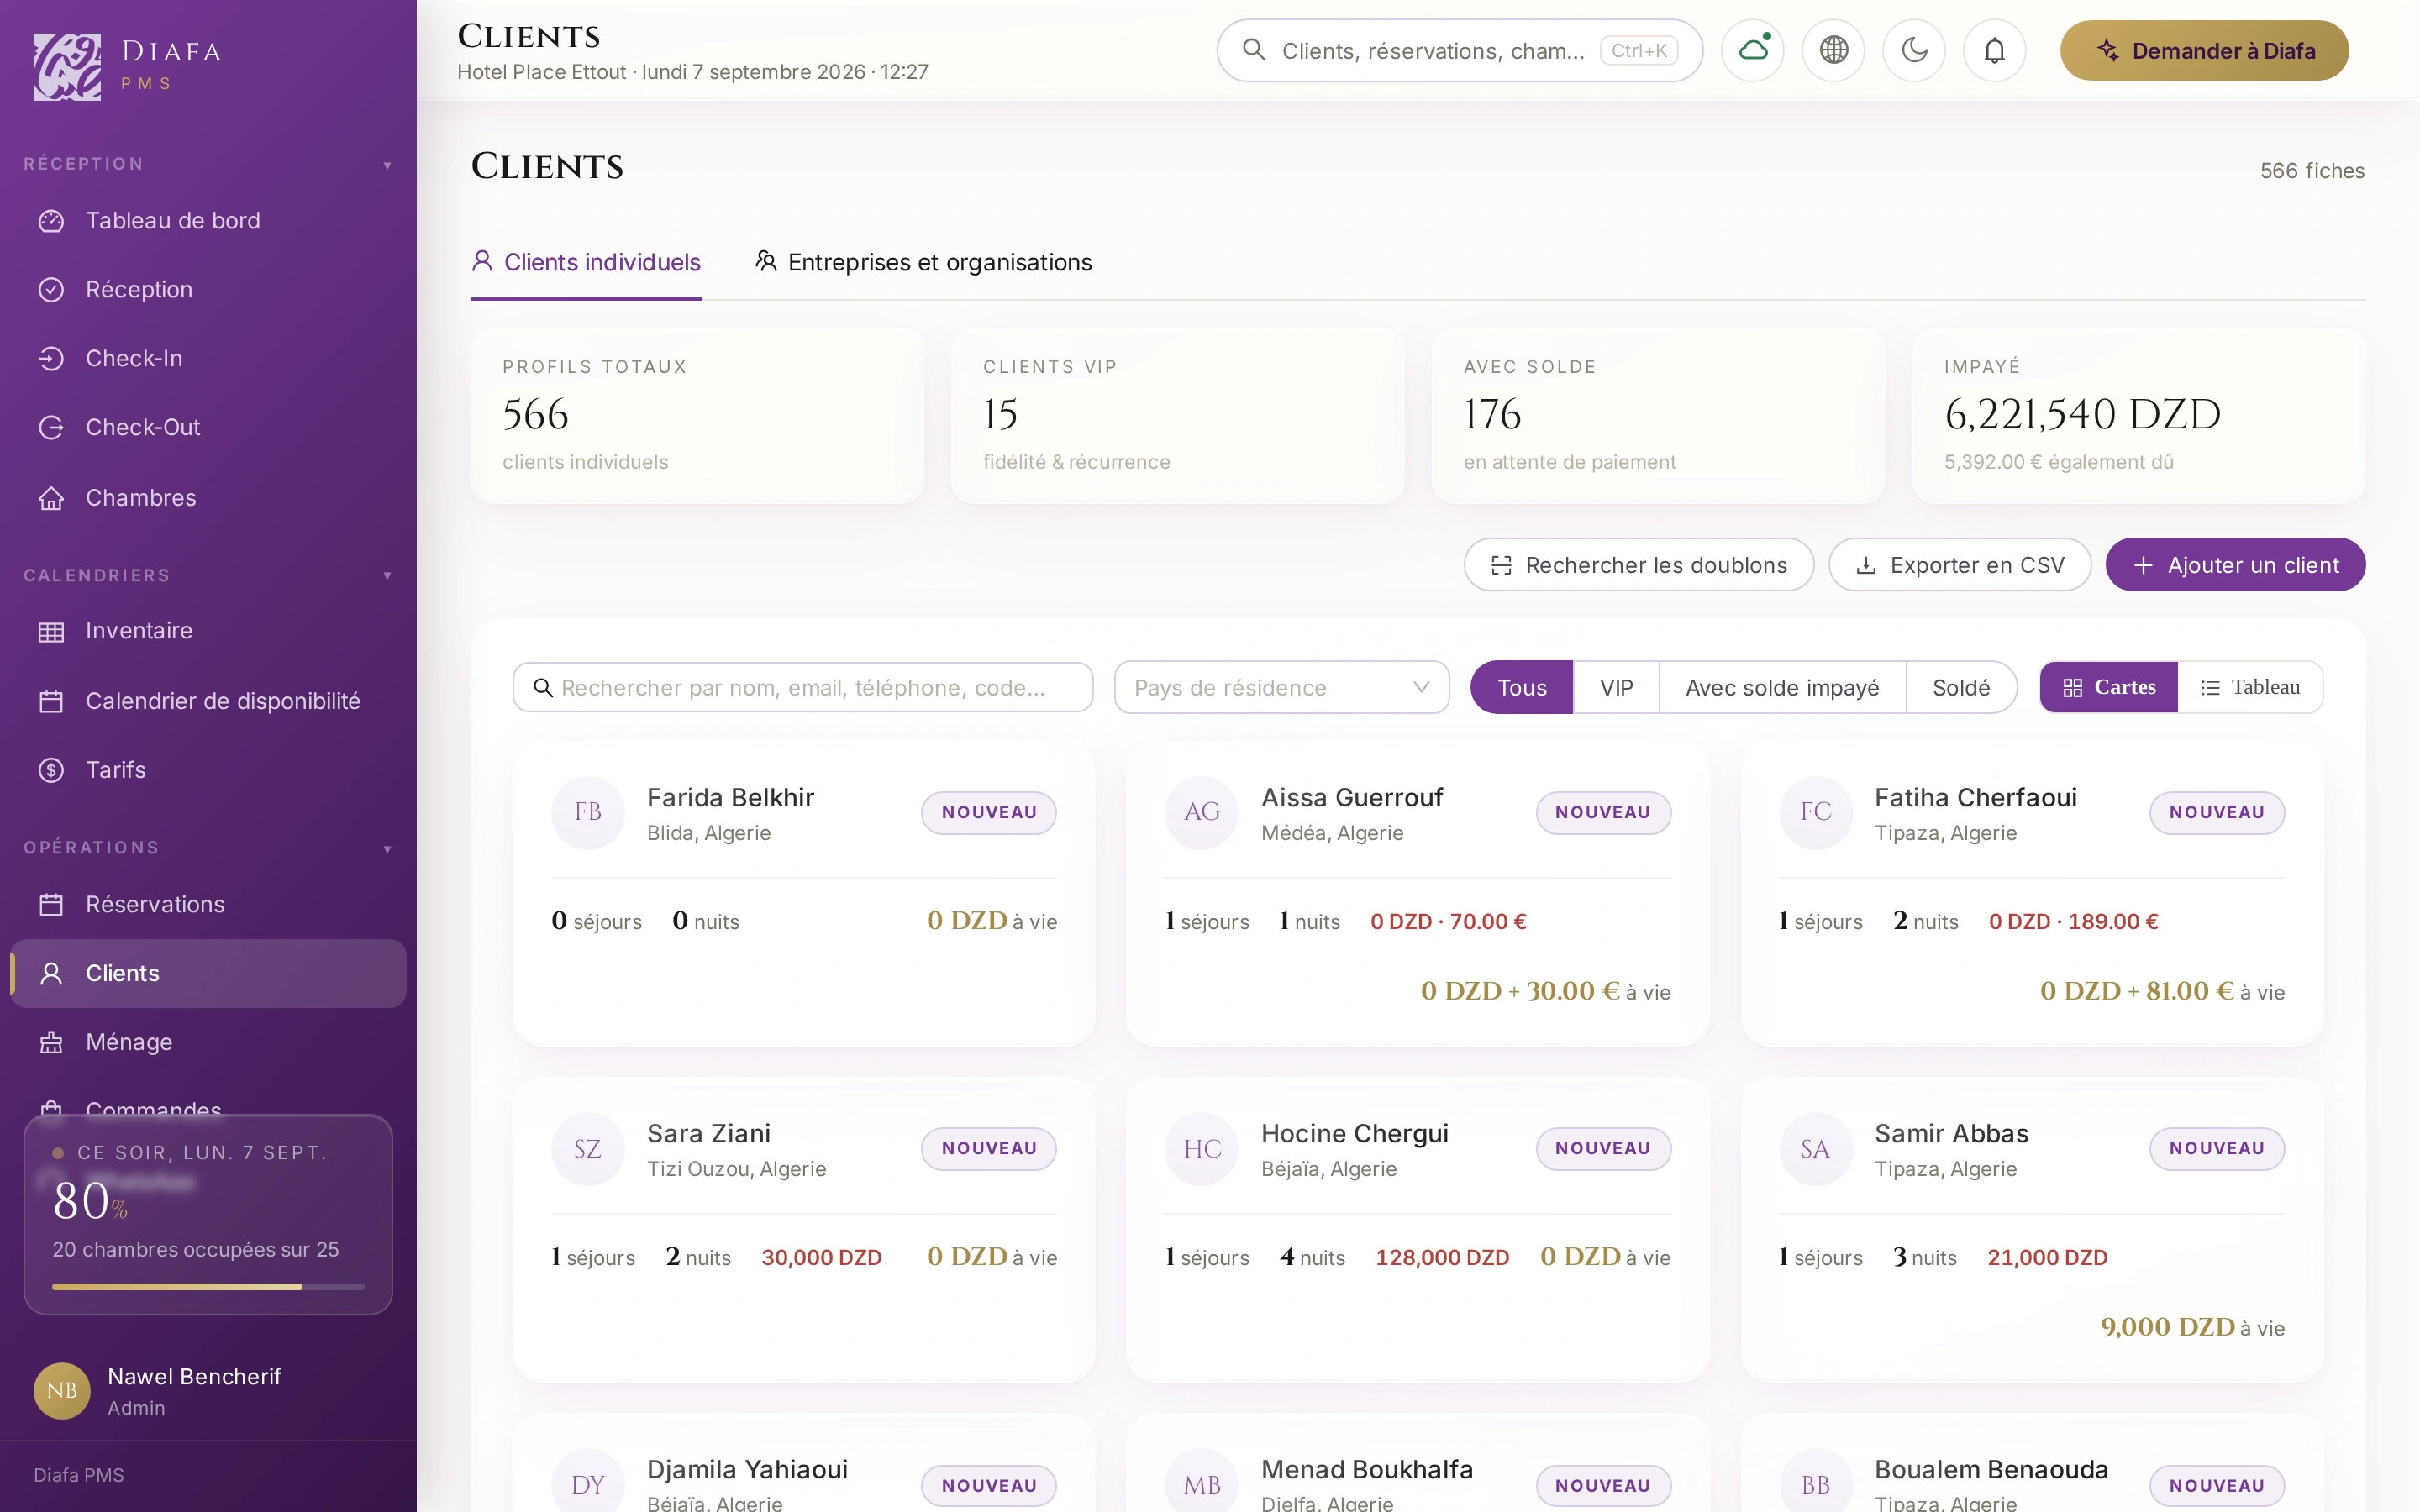This screenshot has width=2420, height=1512.
Task: Click the NB user avatar
Action: pos(62,1390)
